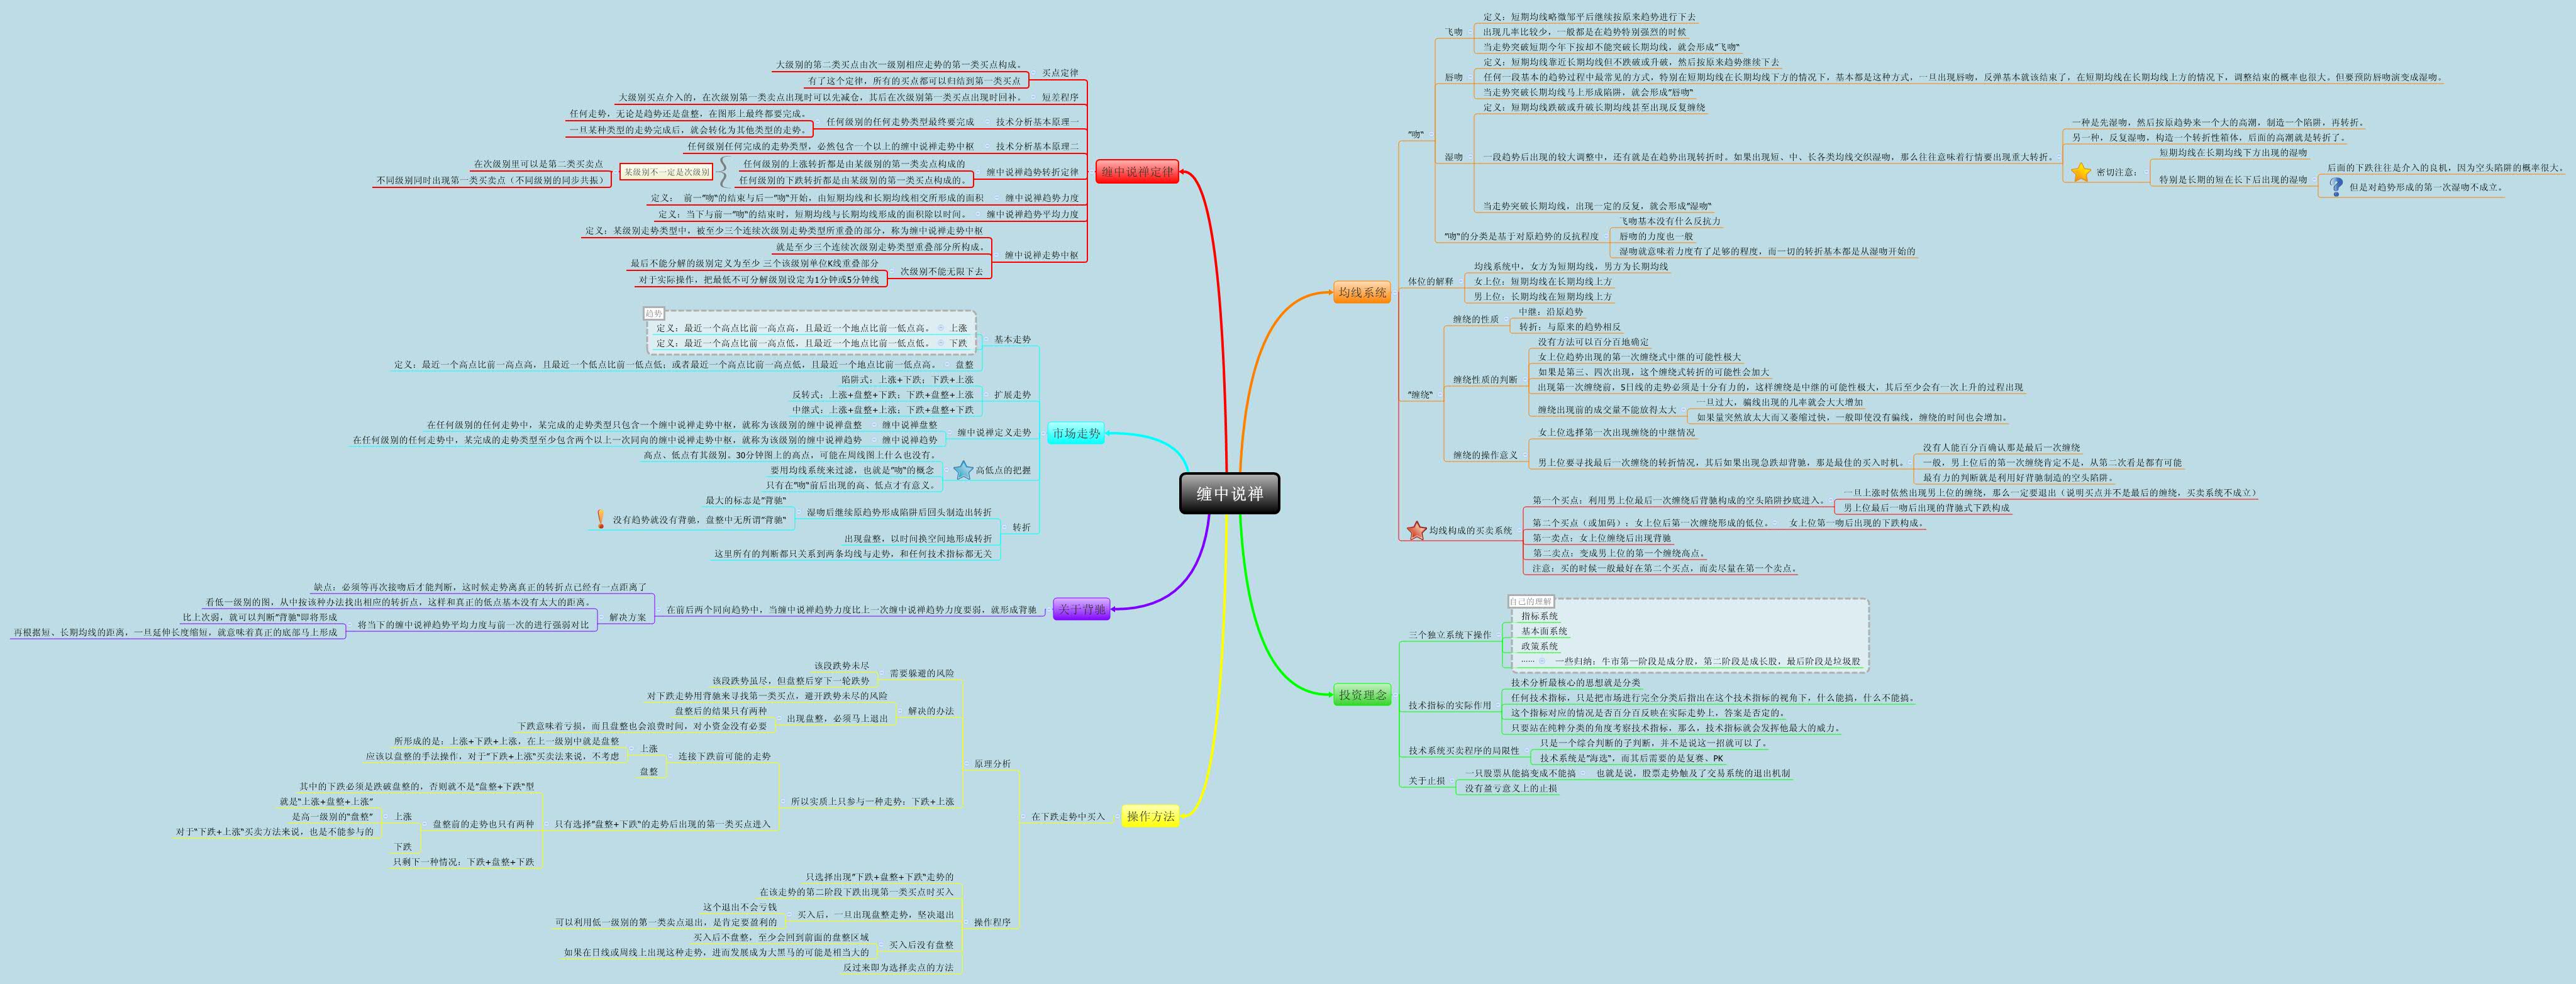
Task: Select the green 投资理念 branch label
Action: (1362, 696)
